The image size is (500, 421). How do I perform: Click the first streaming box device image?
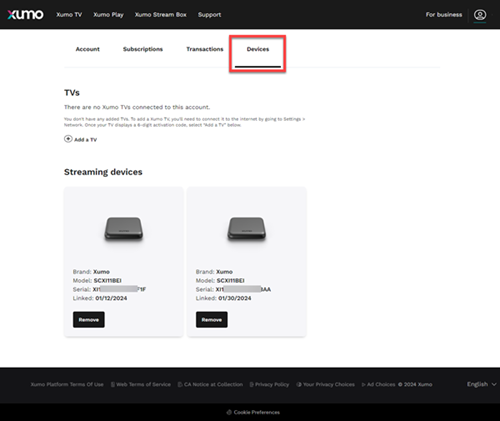coord(124,228)
